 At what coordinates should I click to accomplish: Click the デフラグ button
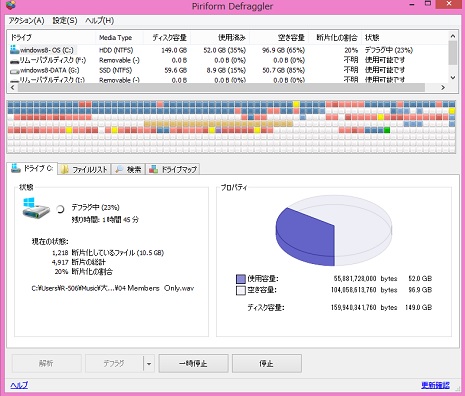pos(114,363)
